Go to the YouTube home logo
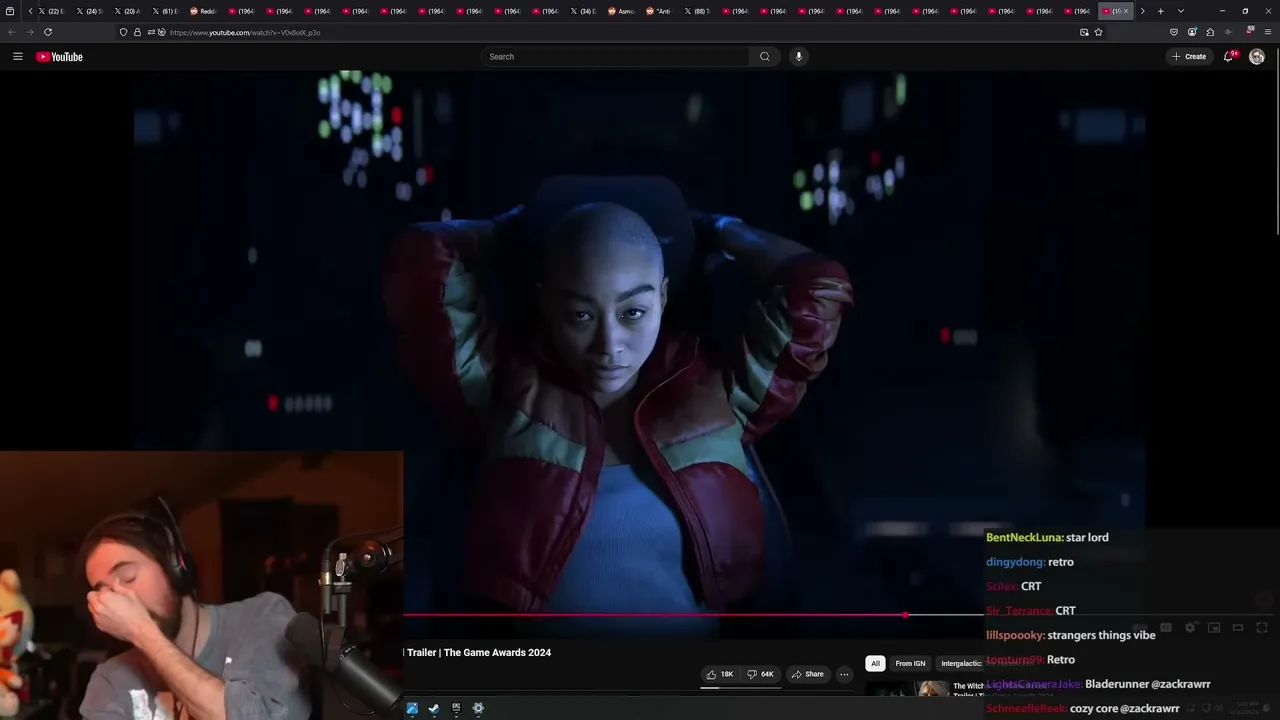1280x720 pixels. [x=60, y=57]
